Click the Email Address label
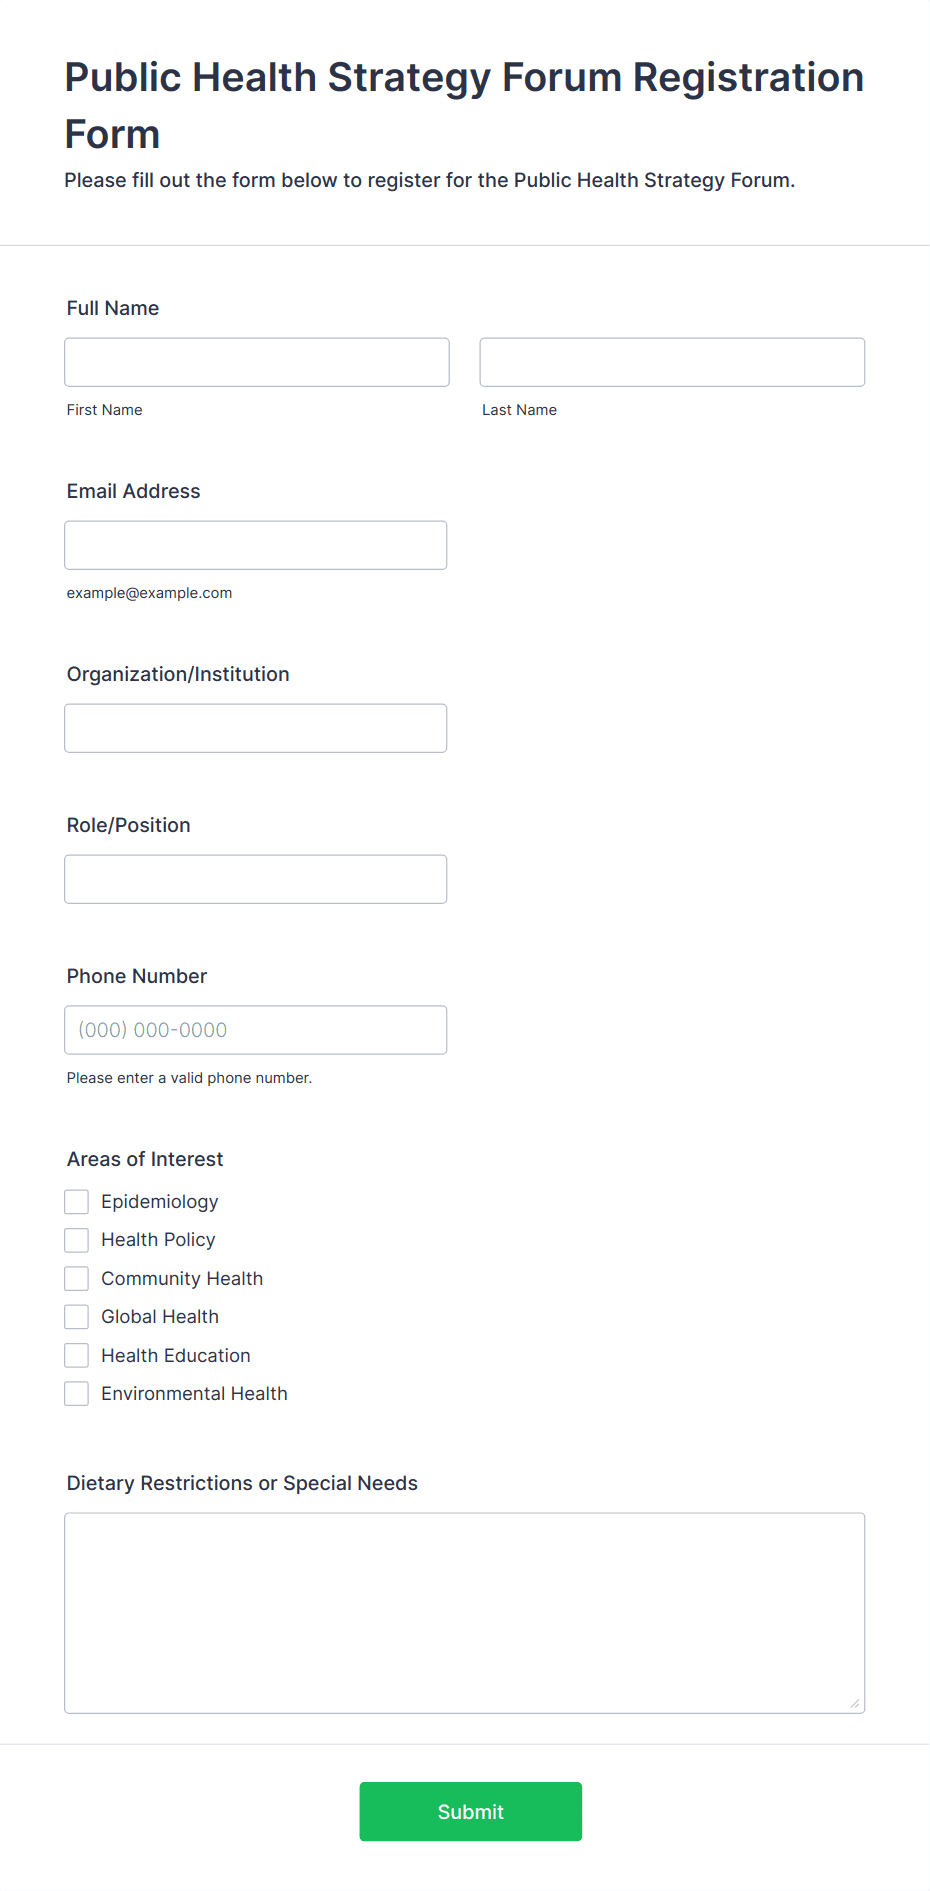 tap(134, 491)
